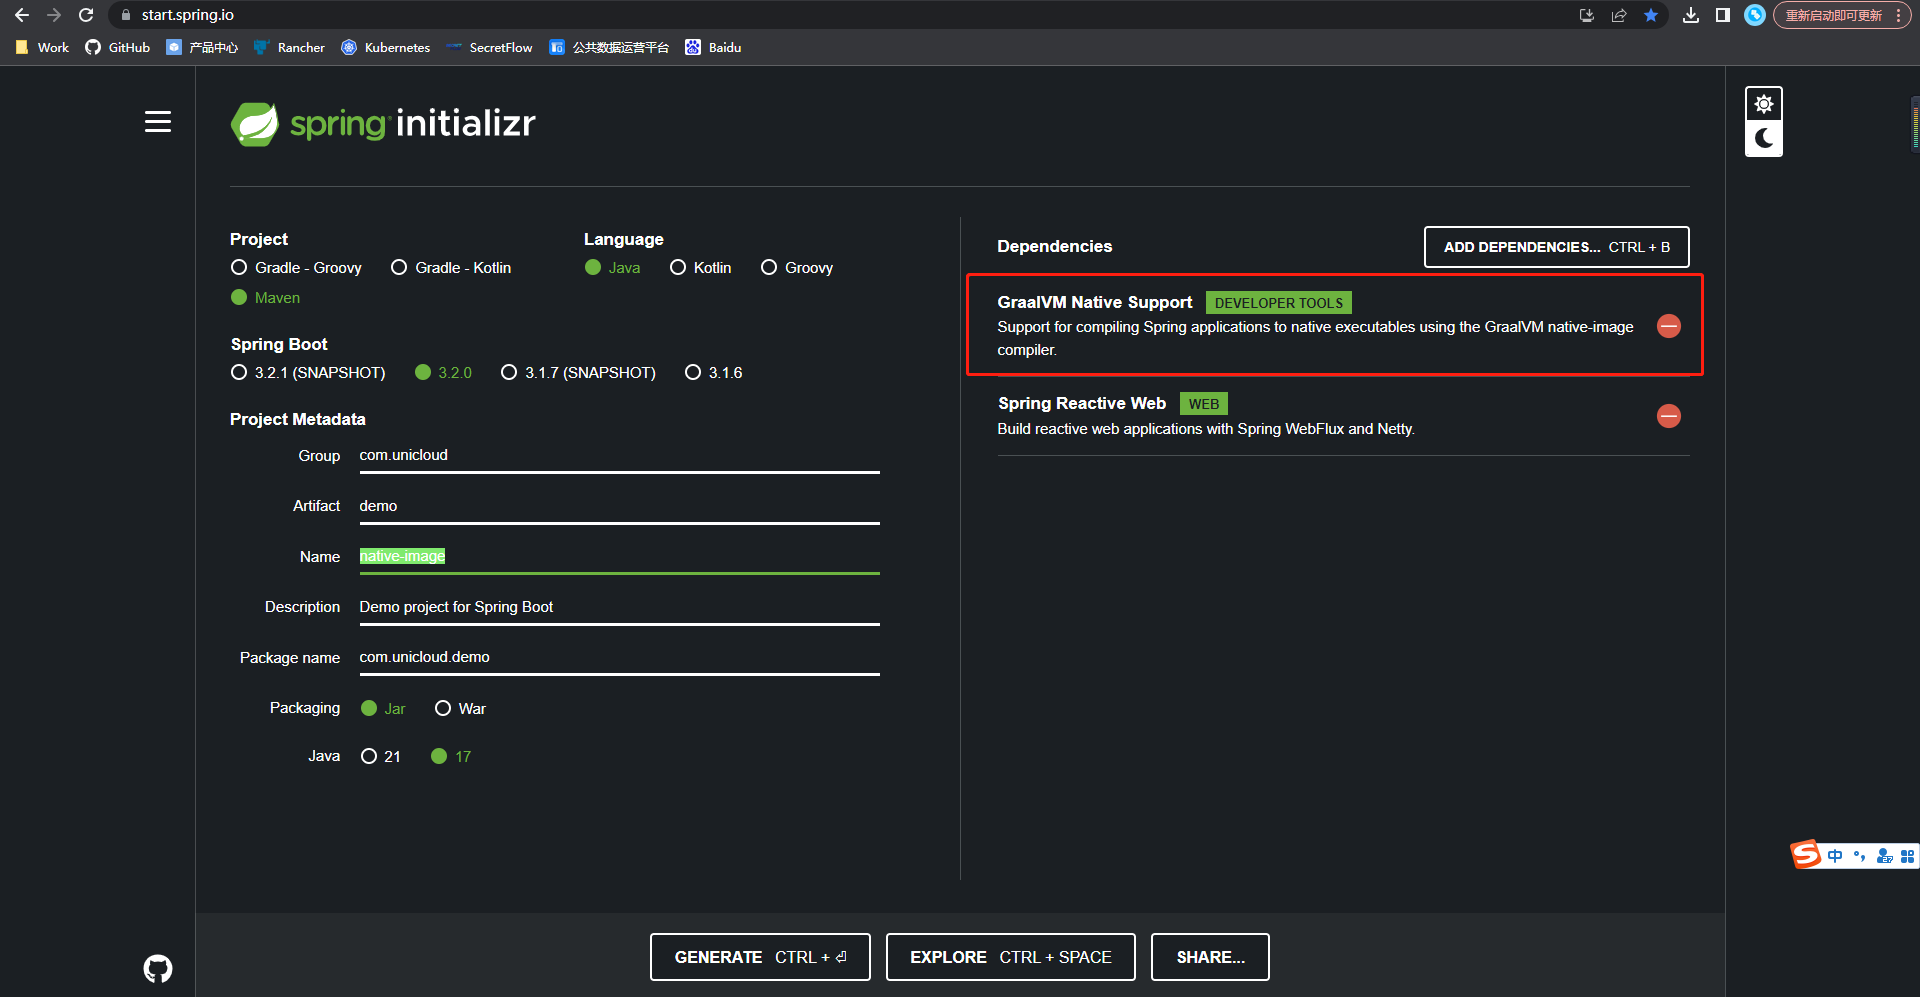Click Generate project button
The image size is (1920, 997).
click(x=760, y=957)
